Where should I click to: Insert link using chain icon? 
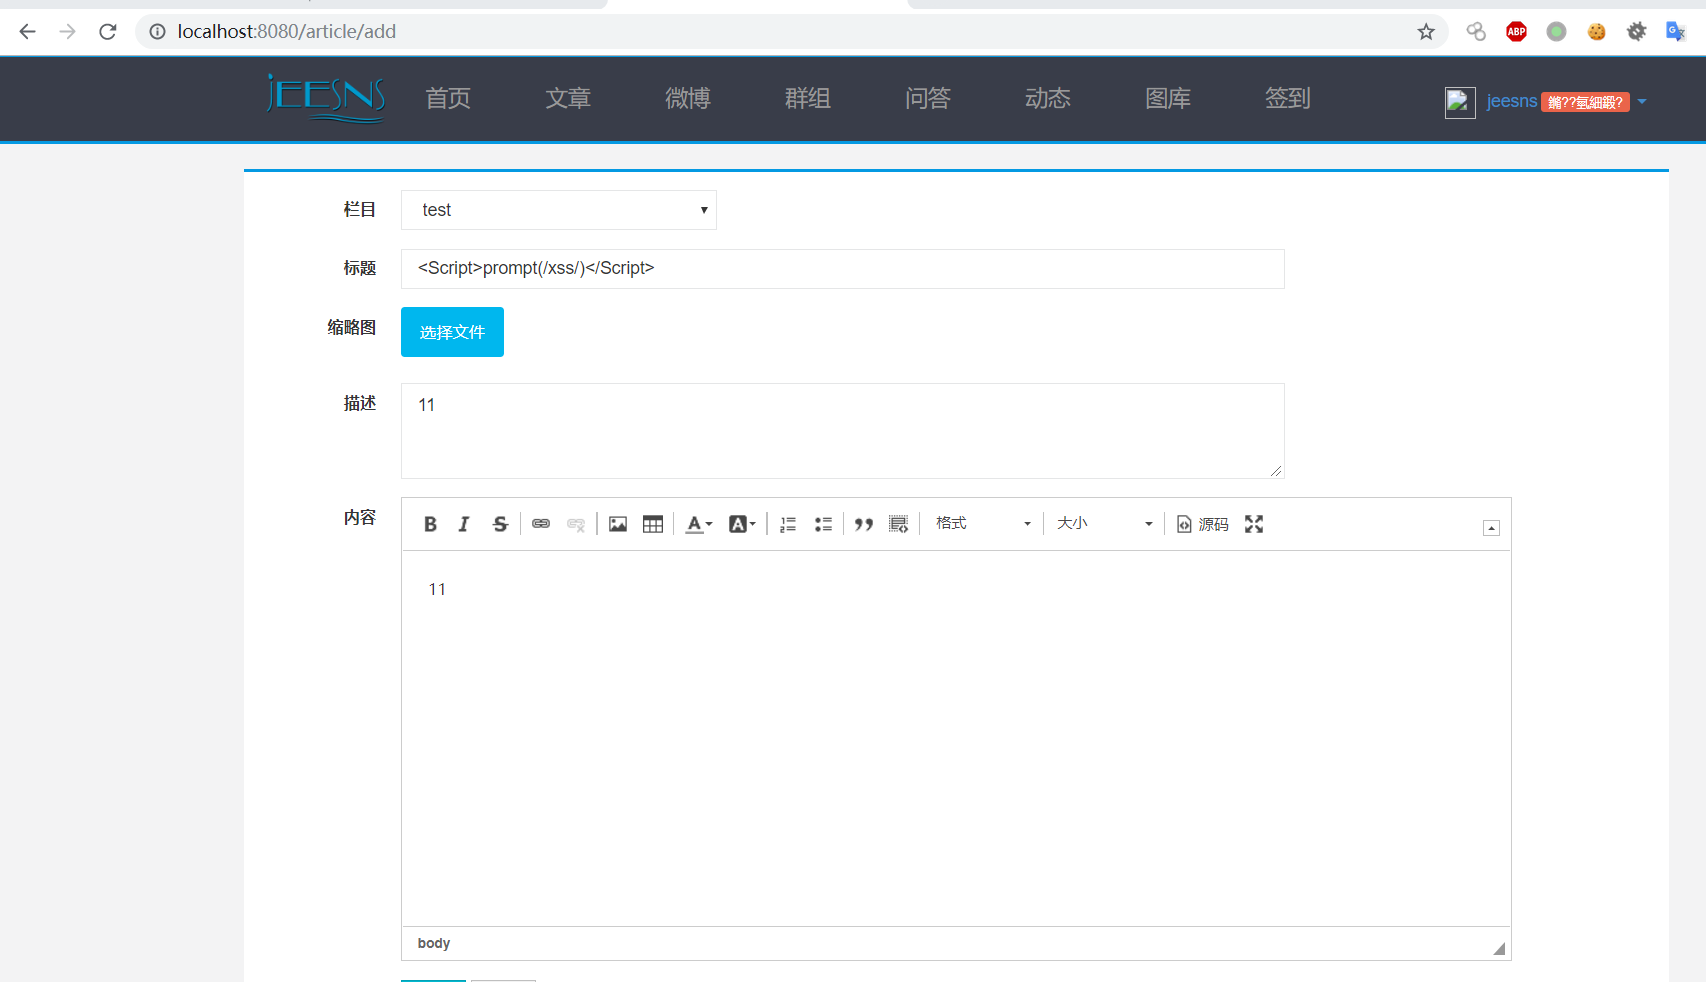[x=541, y=524]
